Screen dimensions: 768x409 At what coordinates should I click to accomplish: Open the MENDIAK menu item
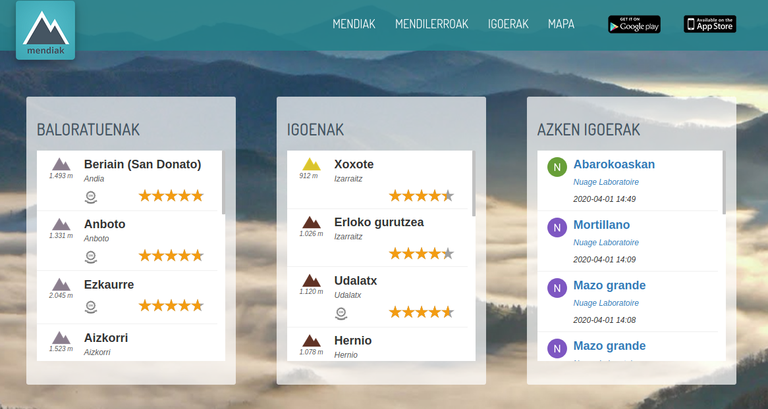pos(354,24)
